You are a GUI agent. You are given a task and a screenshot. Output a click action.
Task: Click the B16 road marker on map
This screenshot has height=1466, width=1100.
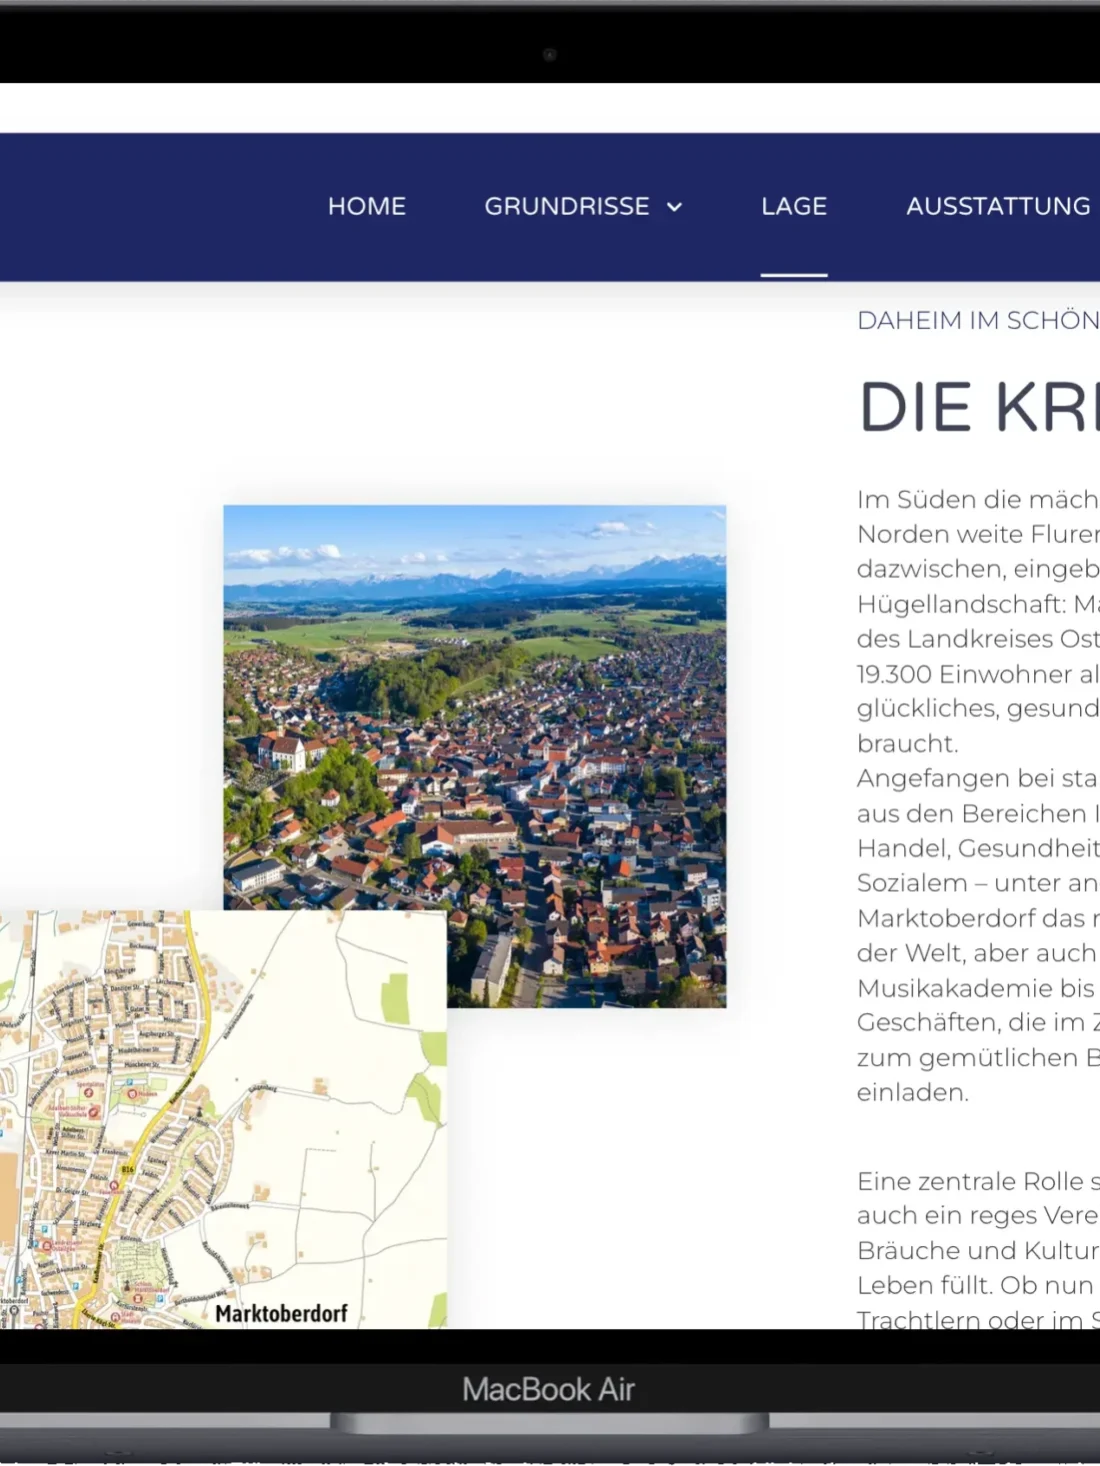[x=127, y=1169]
